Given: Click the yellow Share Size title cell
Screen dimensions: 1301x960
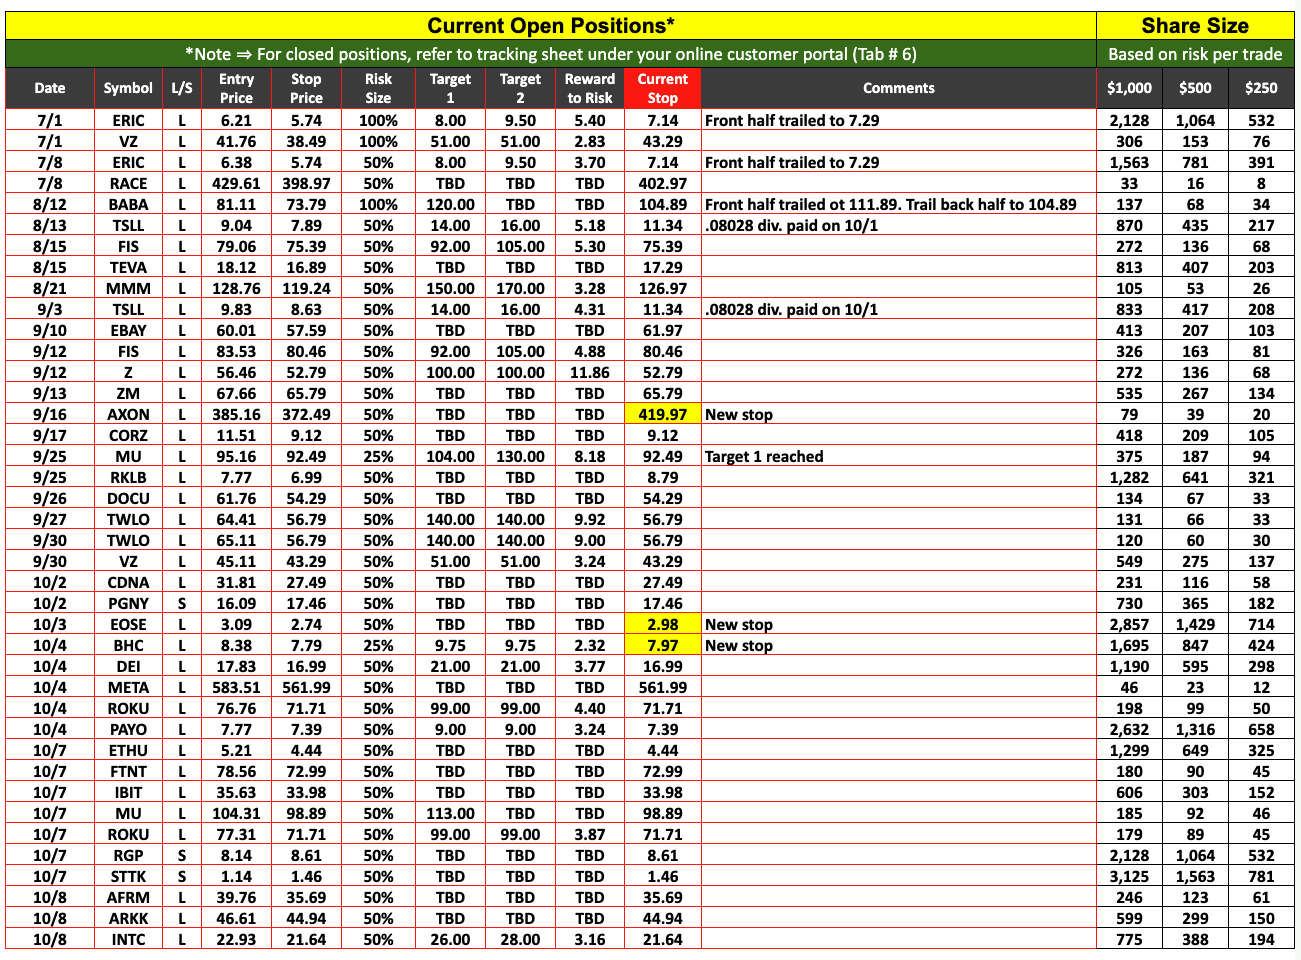Looking at the screenshot, I should click(x=1195, y=26).
